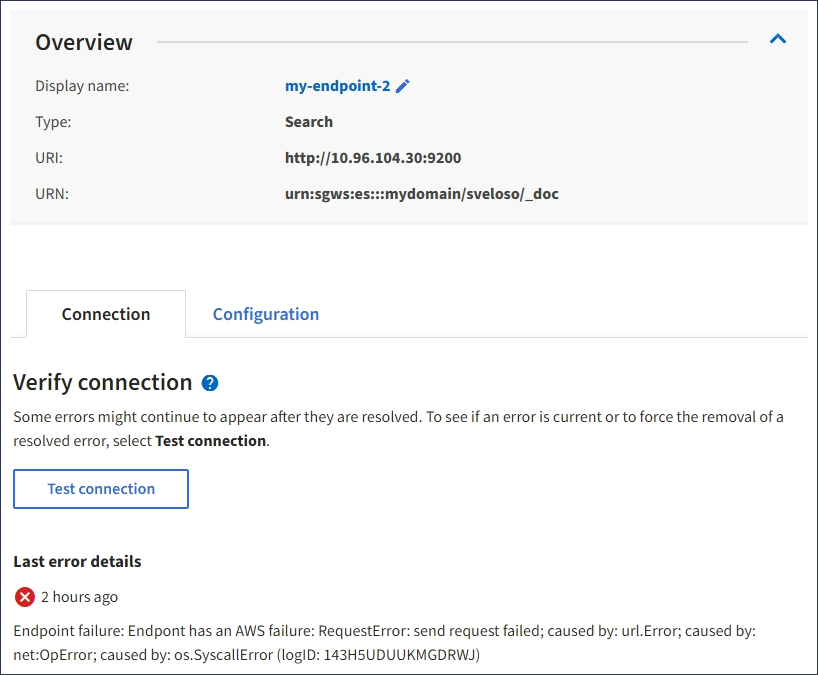Click the URI field label
818x675 pixels.
tap(49, 158)
